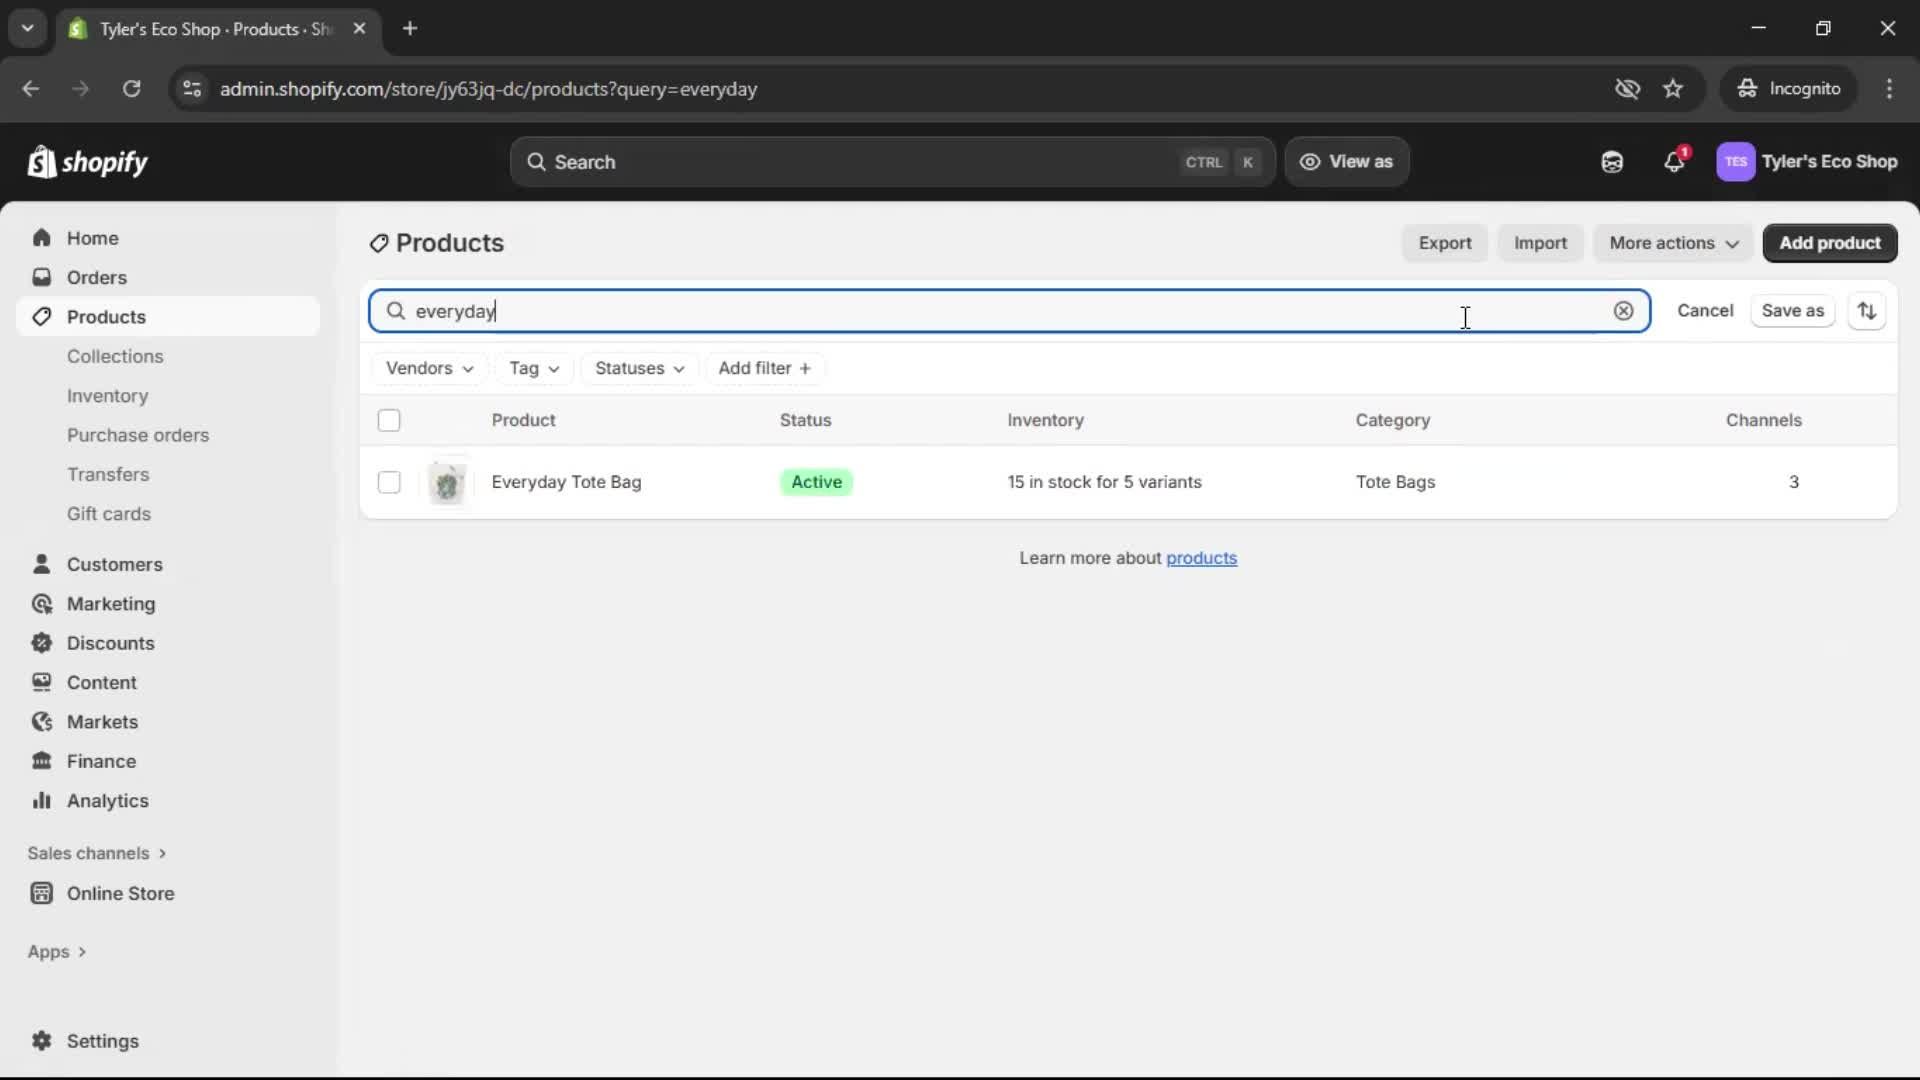Open the Vendors filter dropdown
The width and height of the screenshot is (1920, 1080).
click(x=429, y=368)
